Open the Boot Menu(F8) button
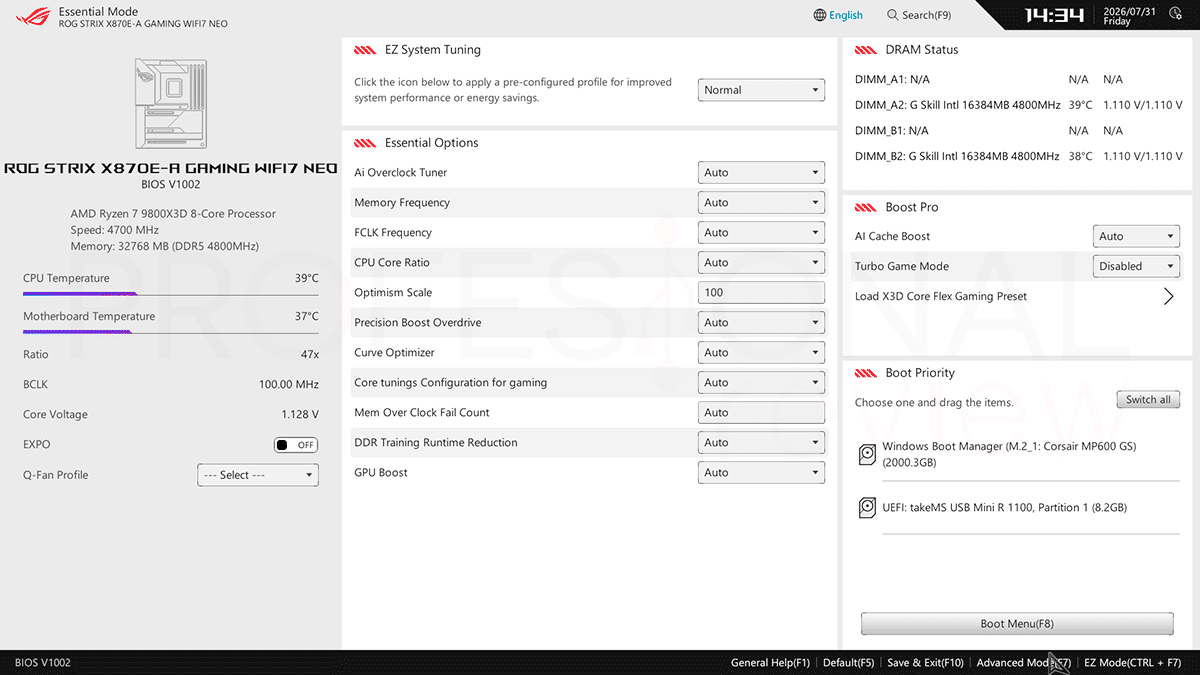Screen dimensions: 1200x675 [x=1017, y=624]
